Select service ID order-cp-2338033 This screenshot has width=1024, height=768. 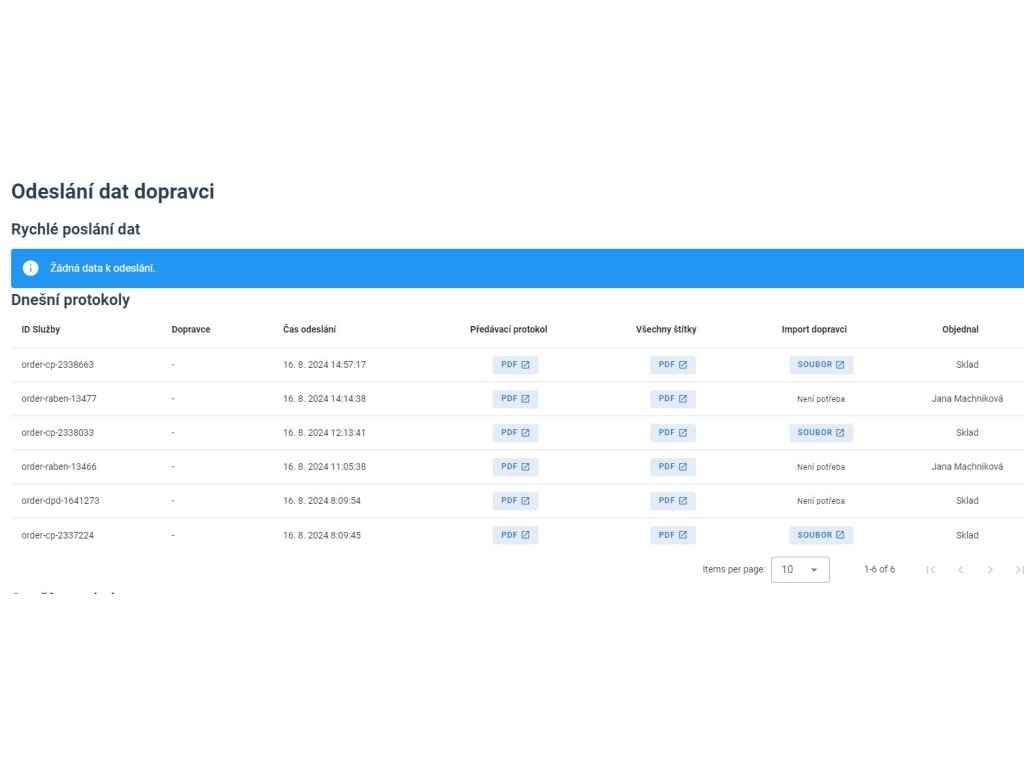coord(57,432)
